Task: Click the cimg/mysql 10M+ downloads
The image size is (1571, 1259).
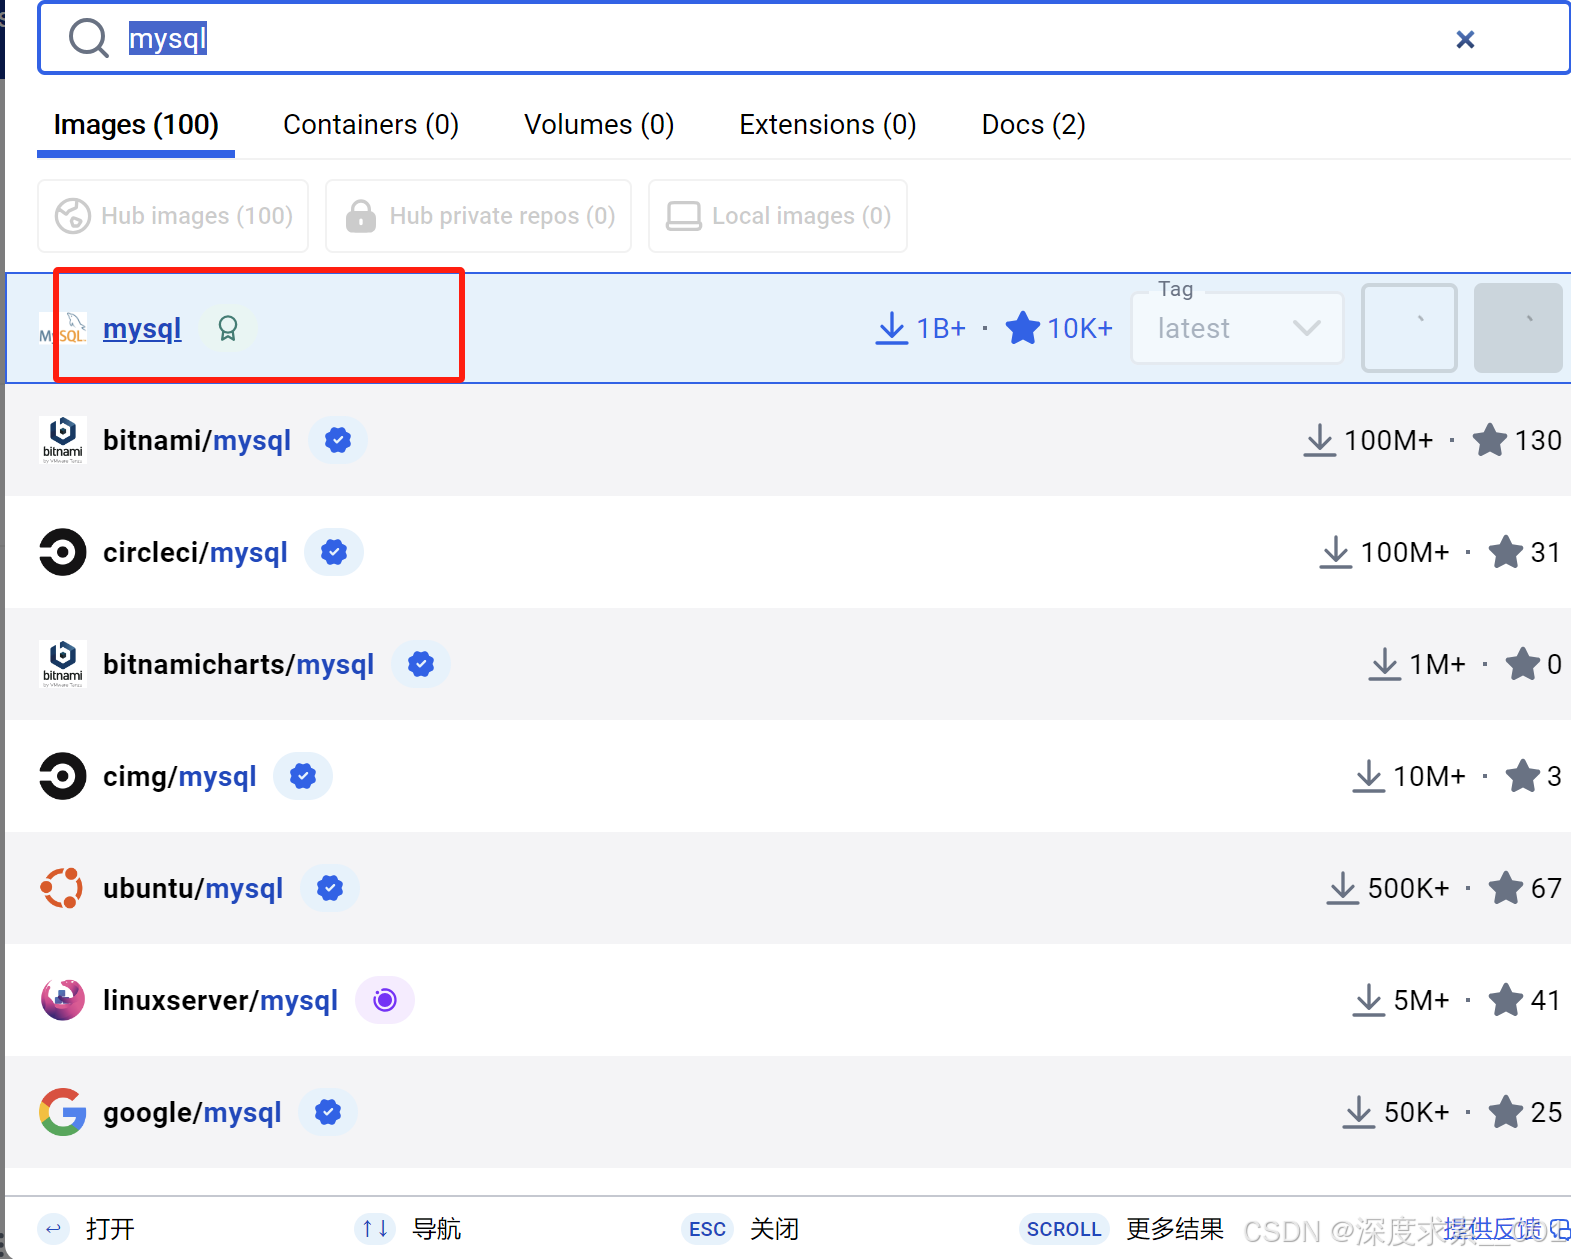Action: click(x=1409, y=776)
